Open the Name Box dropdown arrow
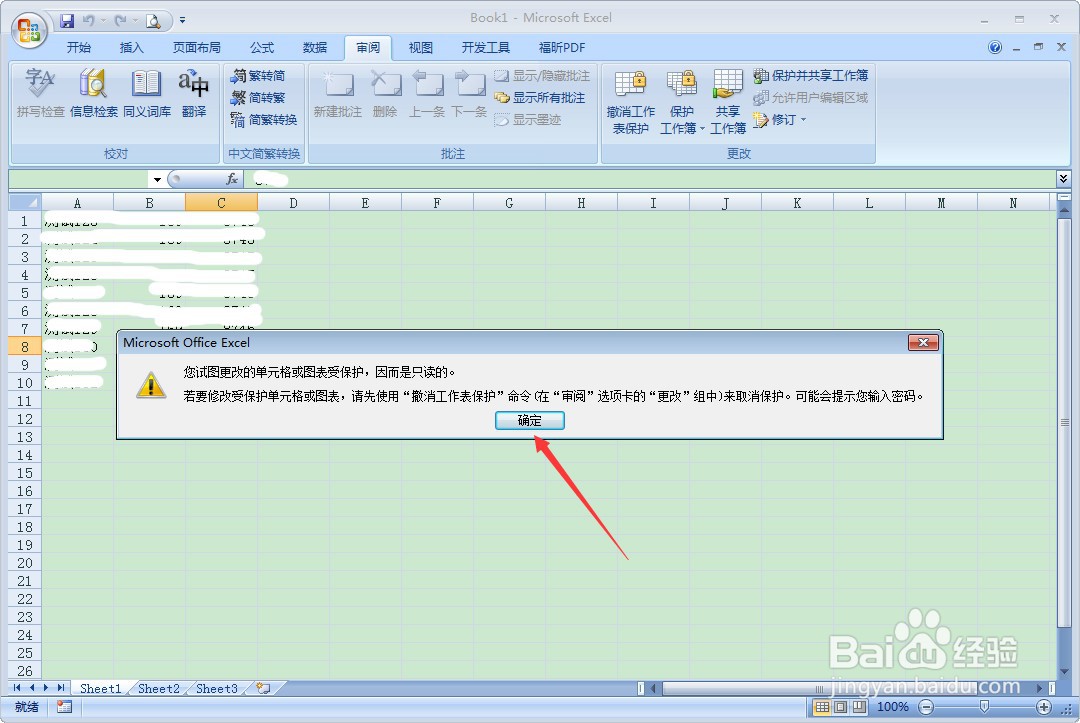Screen dimensions: 1080x723 coord(157,180)
